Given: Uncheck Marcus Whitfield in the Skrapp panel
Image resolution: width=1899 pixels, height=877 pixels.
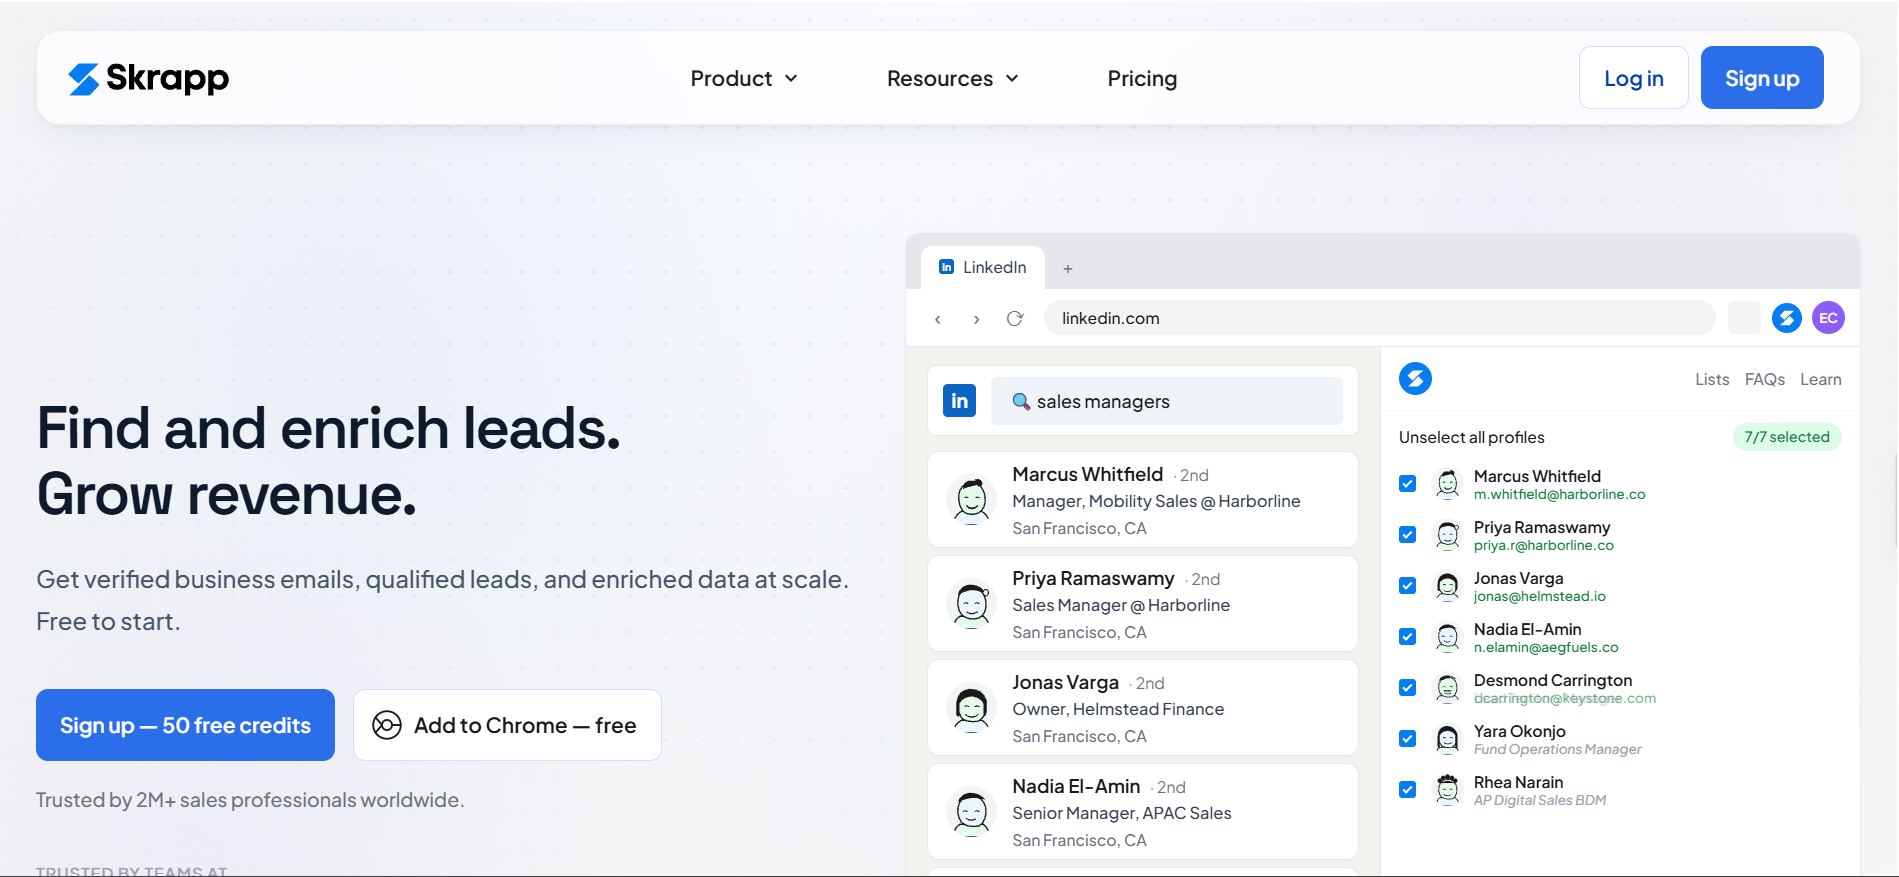Looking at the screenshot, I should click(1407, 484).
